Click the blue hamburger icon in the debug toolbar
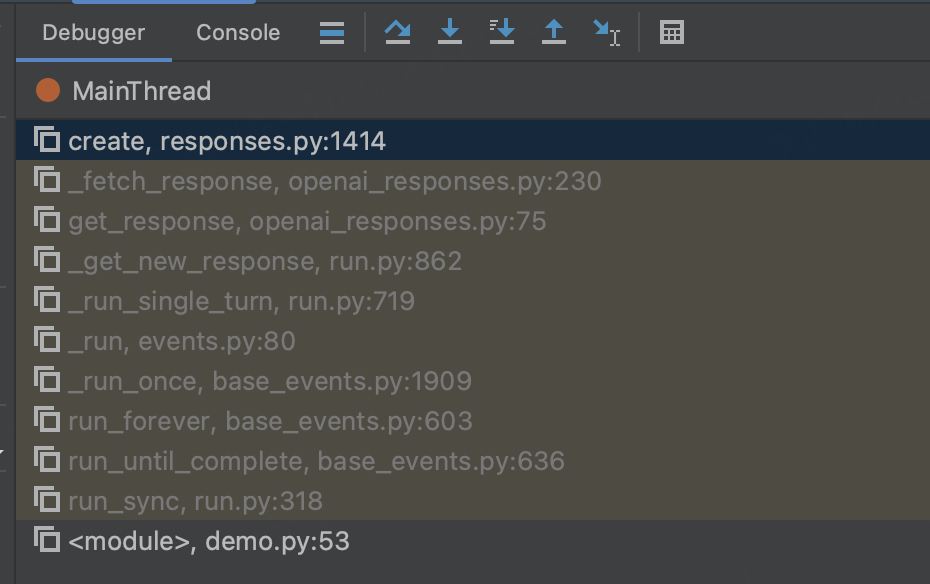Screen dimensions: 930x584 click(x=331, y=31)
